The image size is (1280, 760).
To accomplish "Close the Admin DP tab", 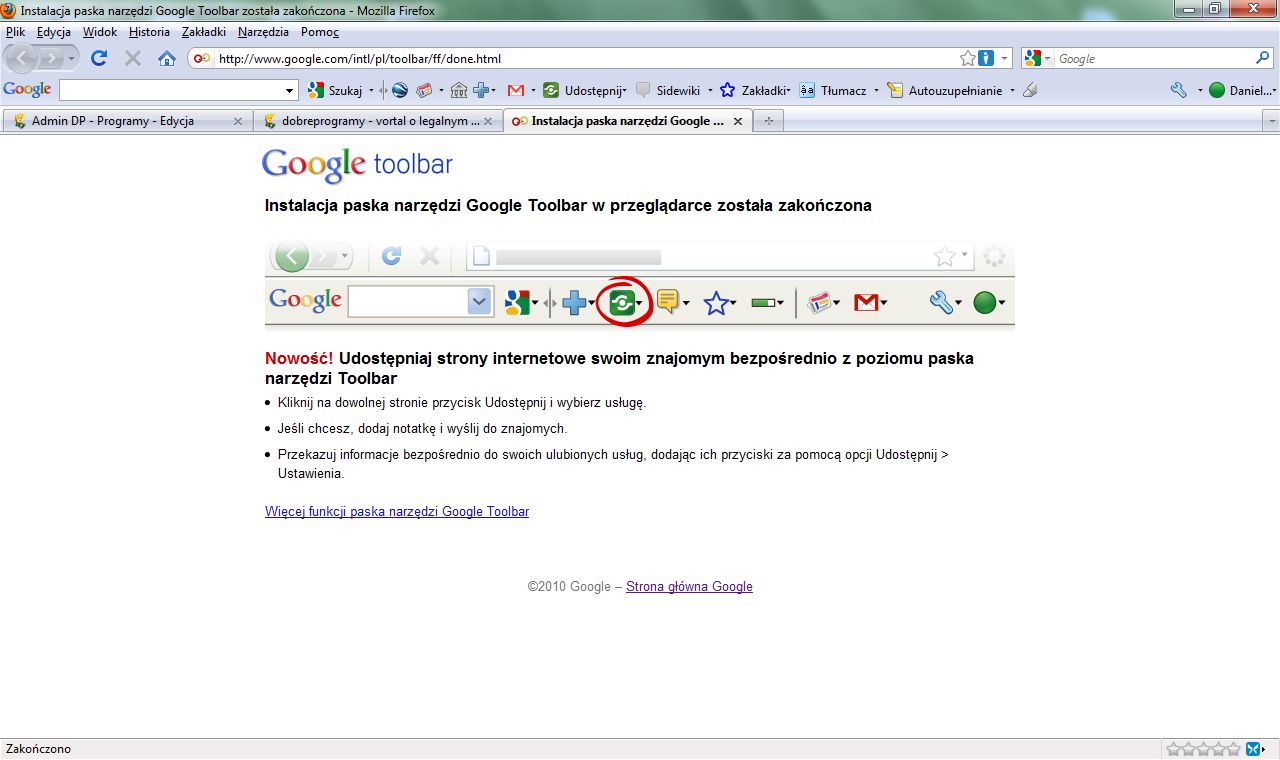I will pos(238,121).
